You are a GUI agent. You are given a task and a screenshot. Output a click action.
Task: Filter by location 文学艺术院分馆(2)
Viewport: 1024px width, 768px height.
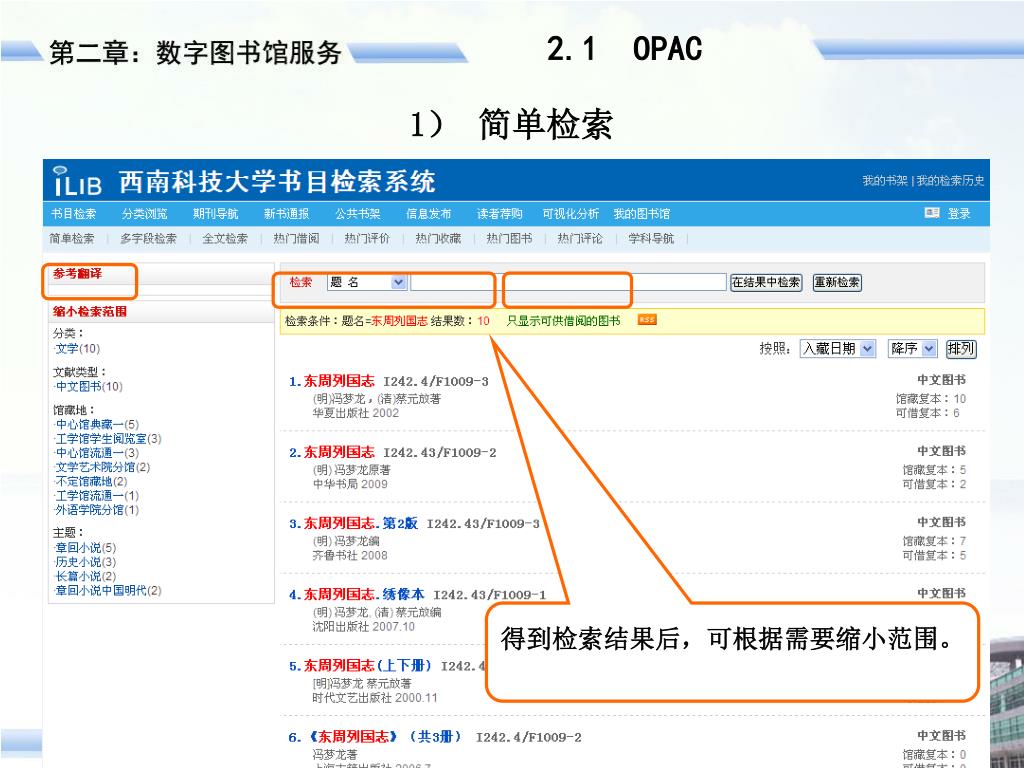point(103,468)
